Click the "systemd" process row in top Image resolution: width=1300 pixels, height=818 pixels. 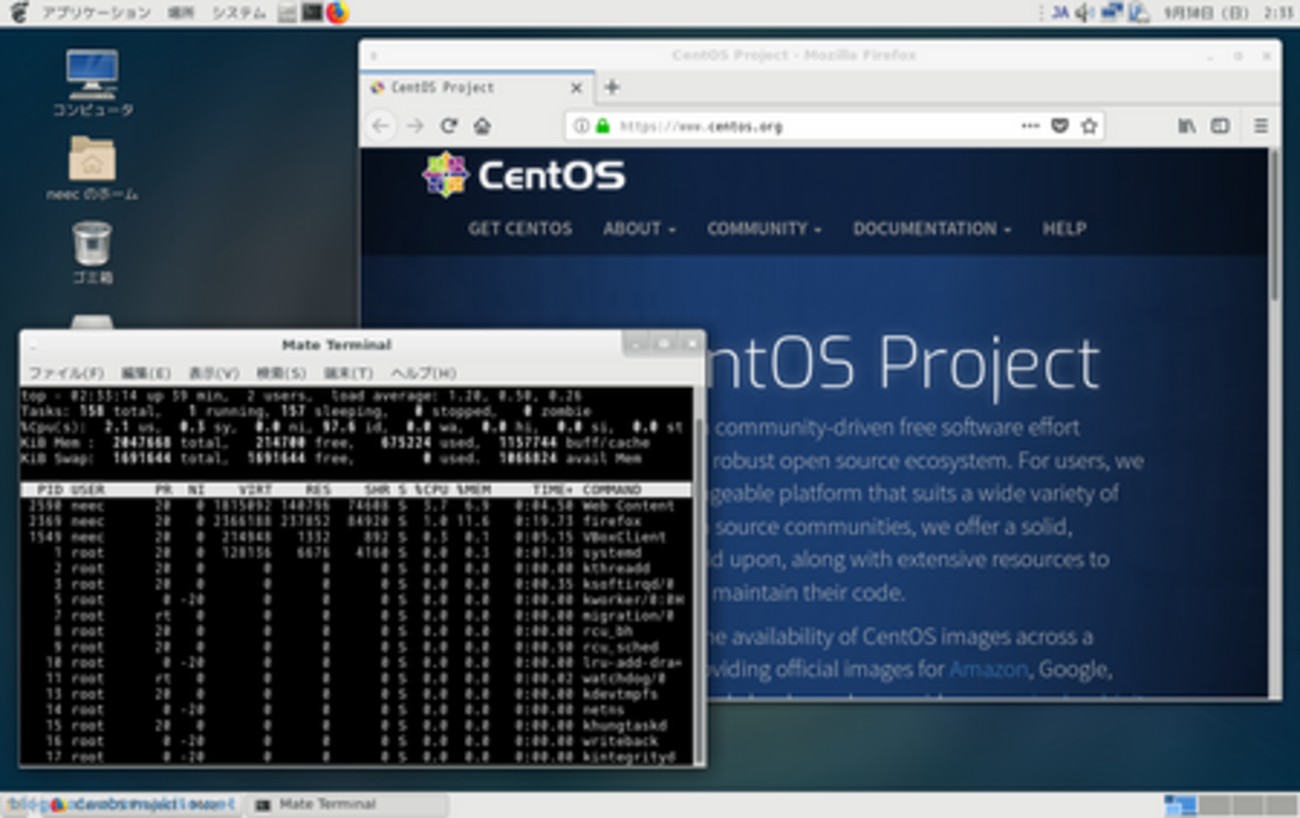pyautogui.click(x=356, y=553)
